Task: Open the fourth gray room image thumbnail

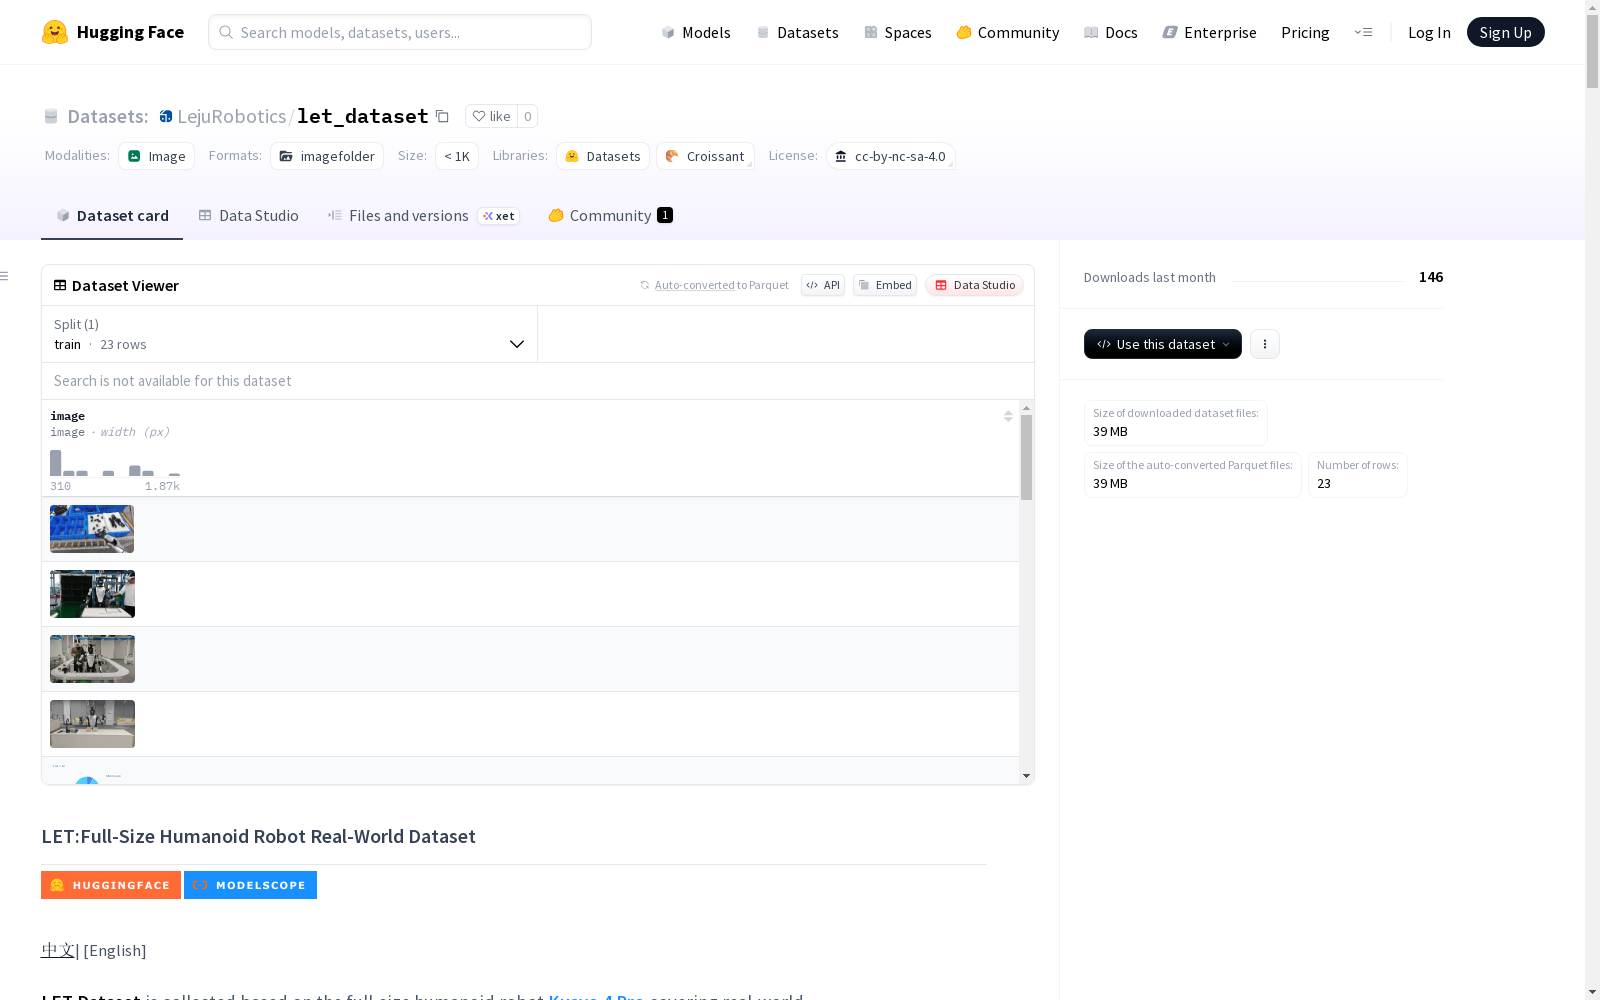Action: [x=92, y=724]
